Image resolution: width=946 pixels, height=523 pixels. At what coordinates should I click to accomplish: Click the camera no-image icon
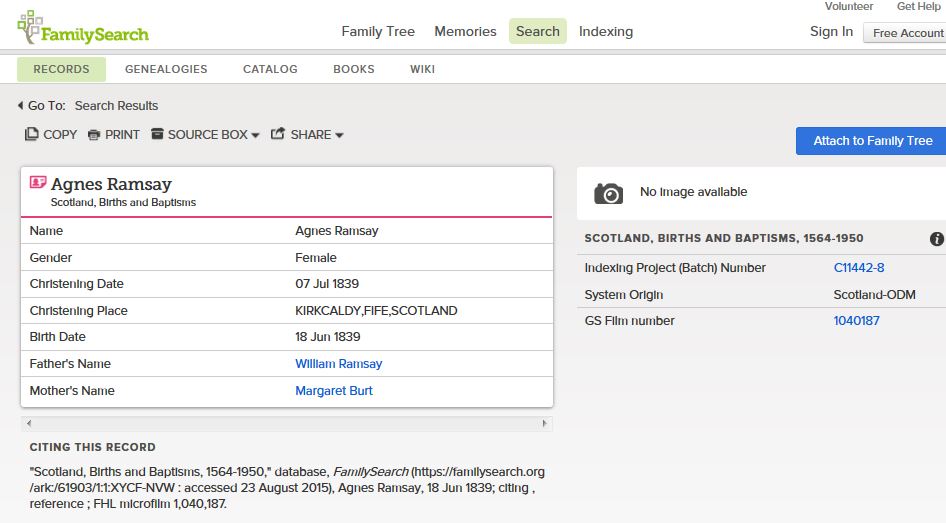[x=608, y=193]
